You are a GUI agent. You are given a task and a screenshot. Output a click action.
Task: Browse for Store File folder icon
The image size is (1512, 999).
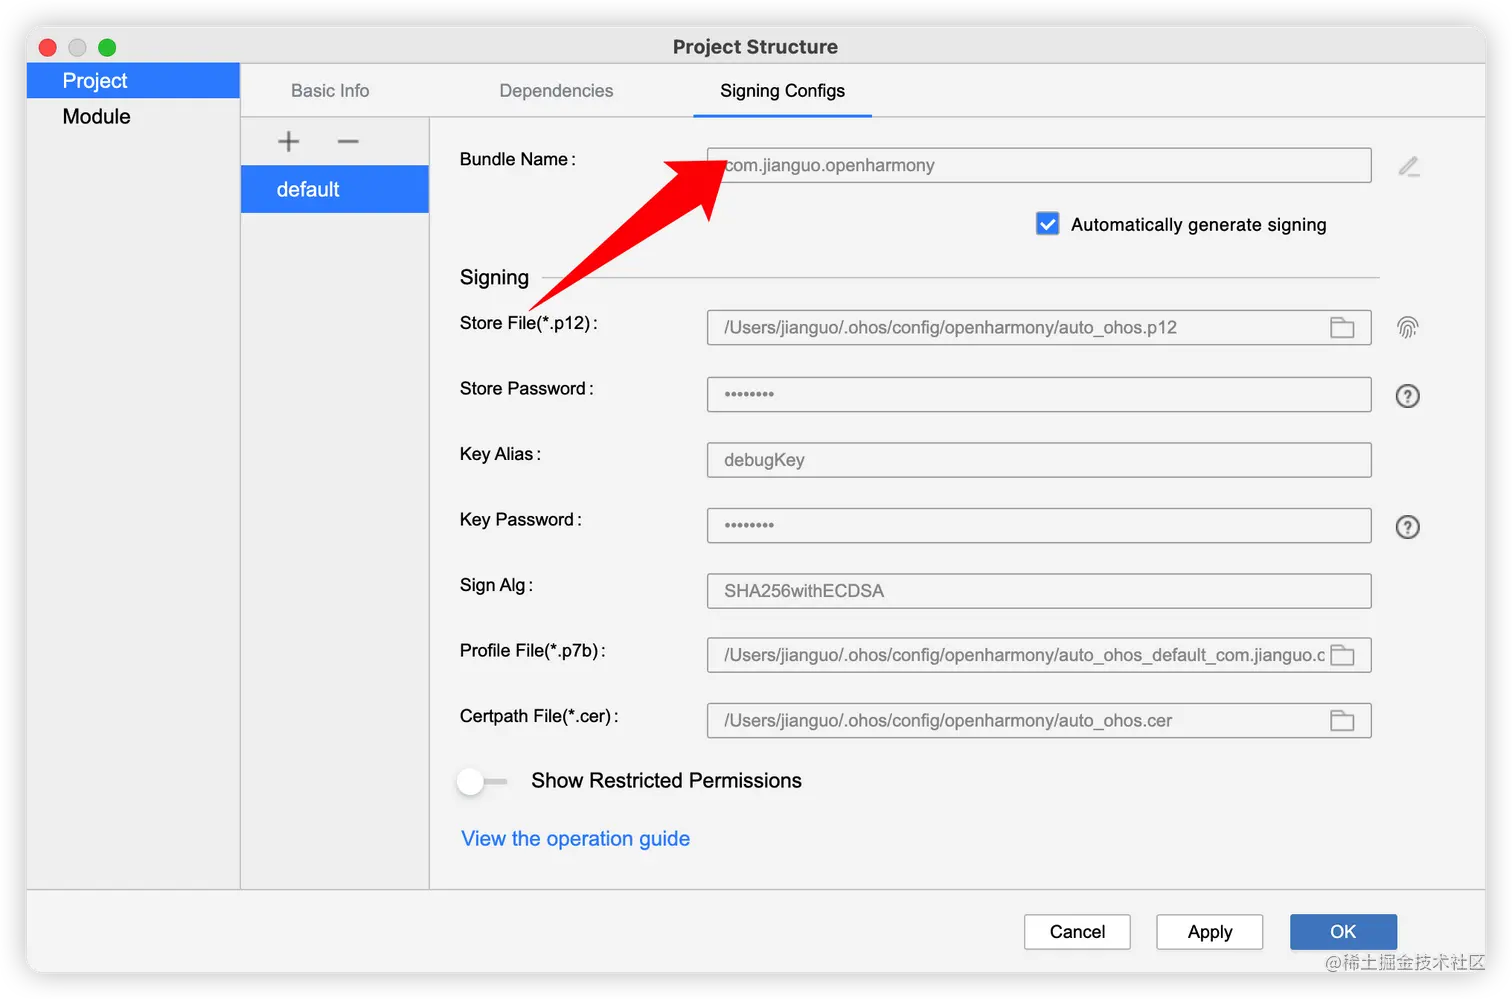pos(1342,327)
